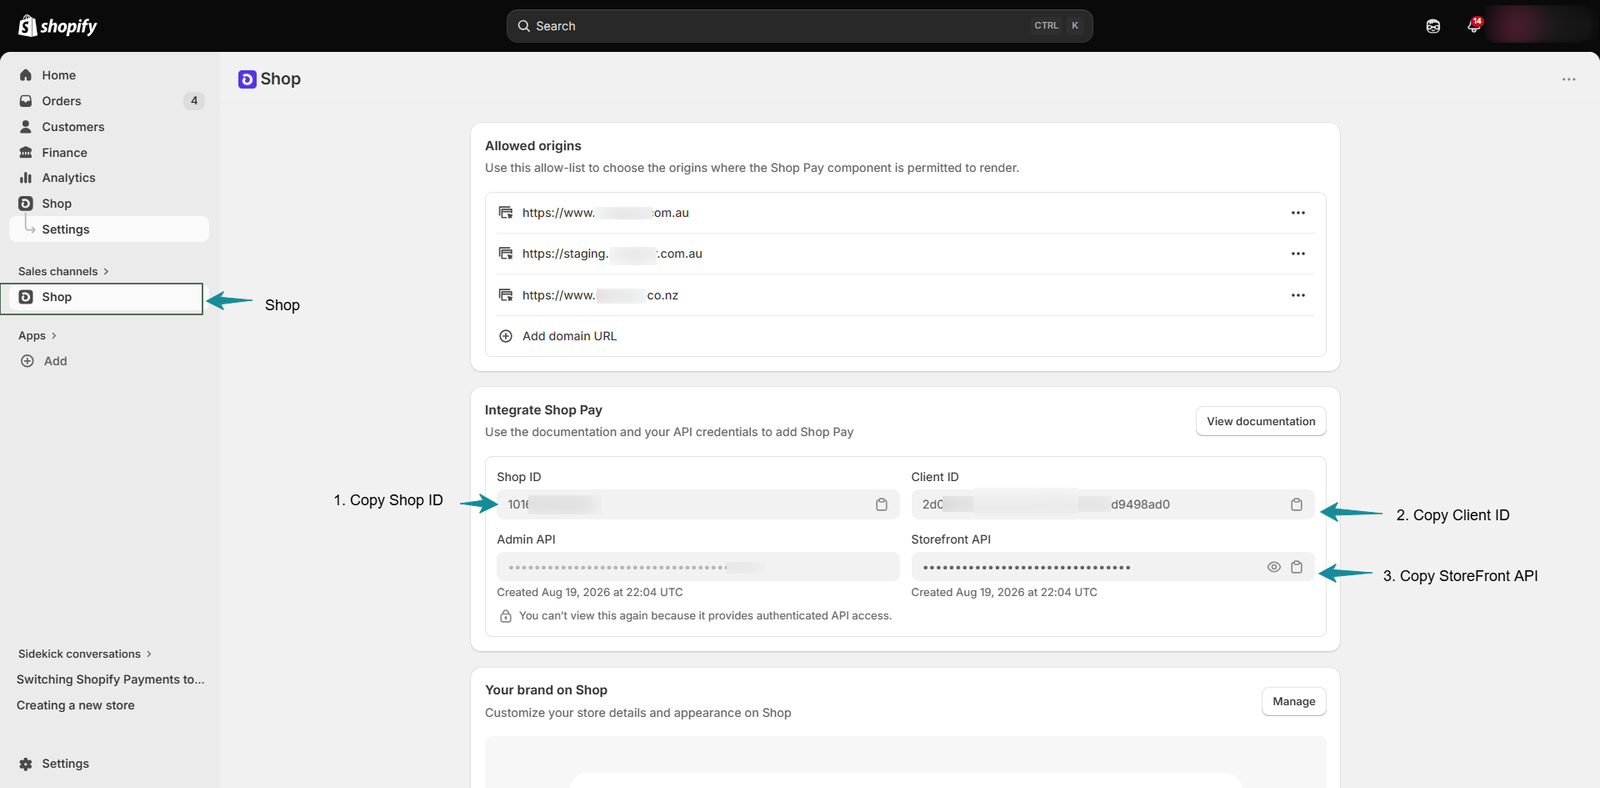This screenshot has width=1600, height=788.
Task: Click the Search field in top bar
Action: click(x=799, y=26)
